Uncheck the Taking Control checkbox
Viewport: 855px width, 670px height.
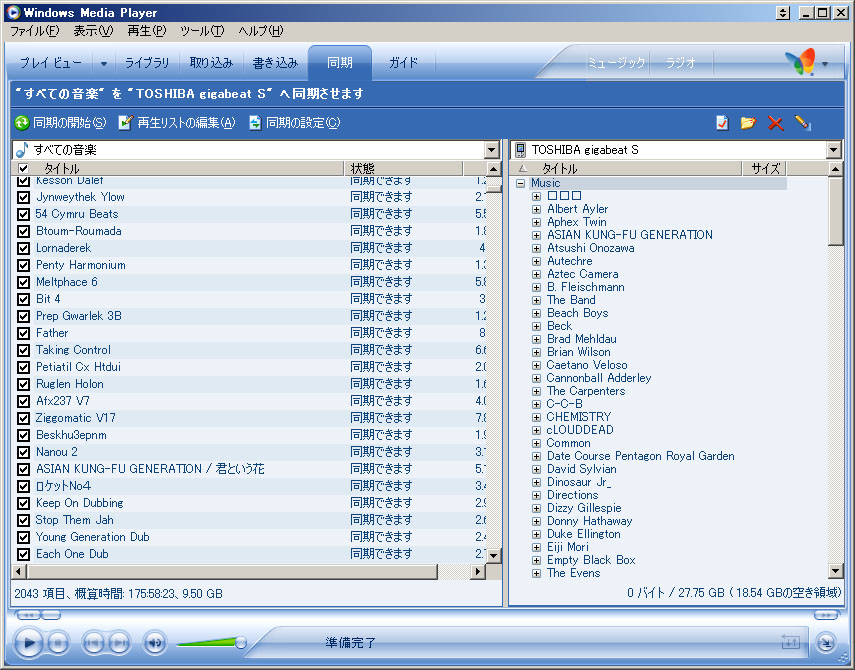pyautogui.click(x=23, y=350)
